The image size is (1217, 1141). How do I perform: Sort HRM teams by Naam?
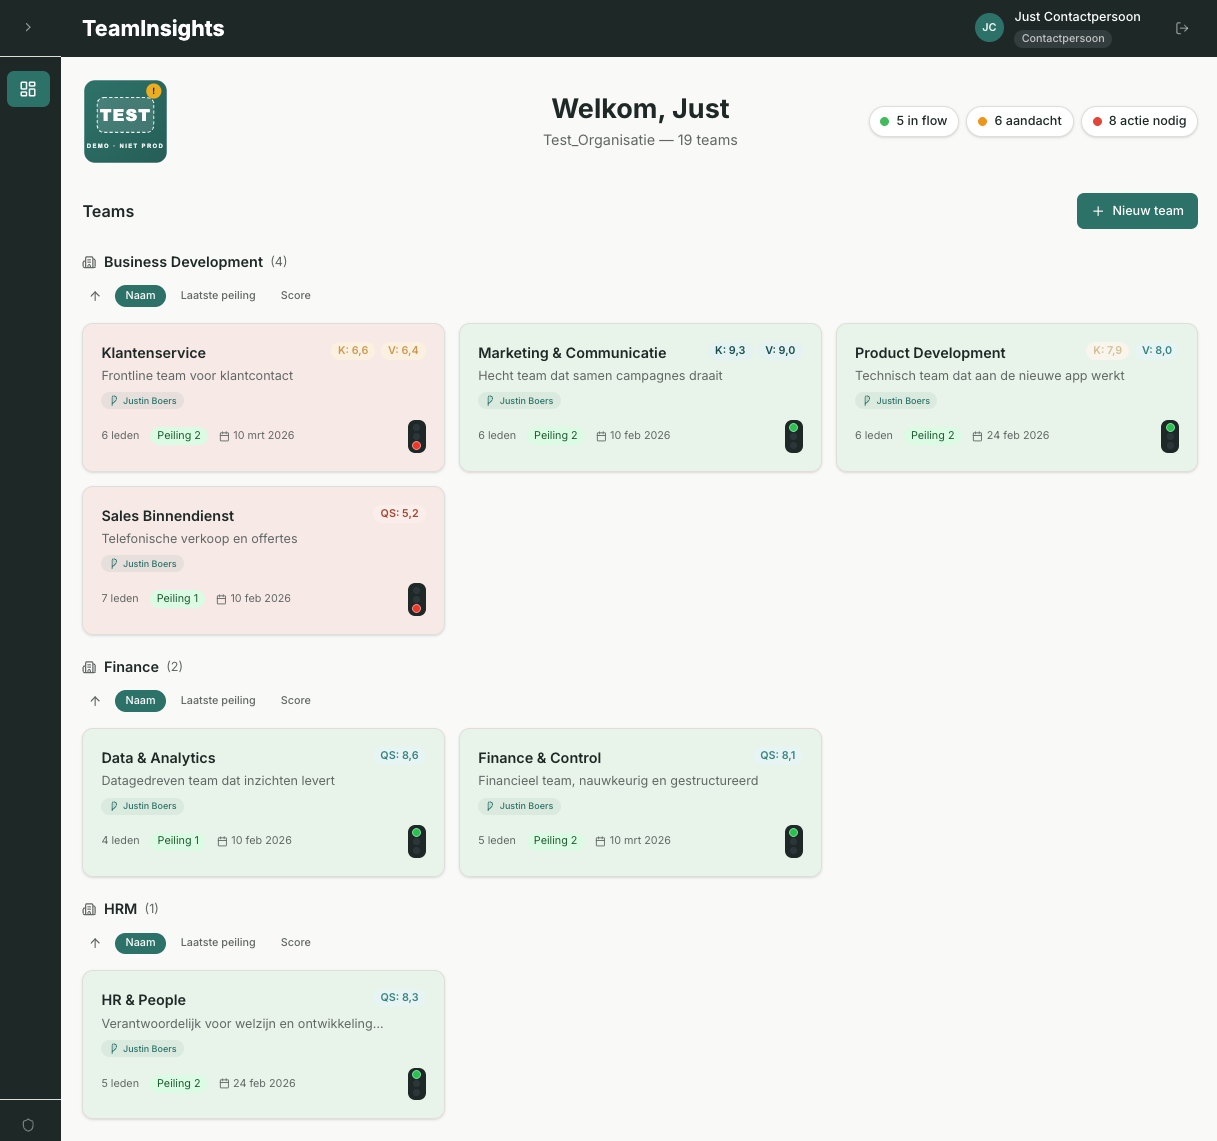pos(140,943)
